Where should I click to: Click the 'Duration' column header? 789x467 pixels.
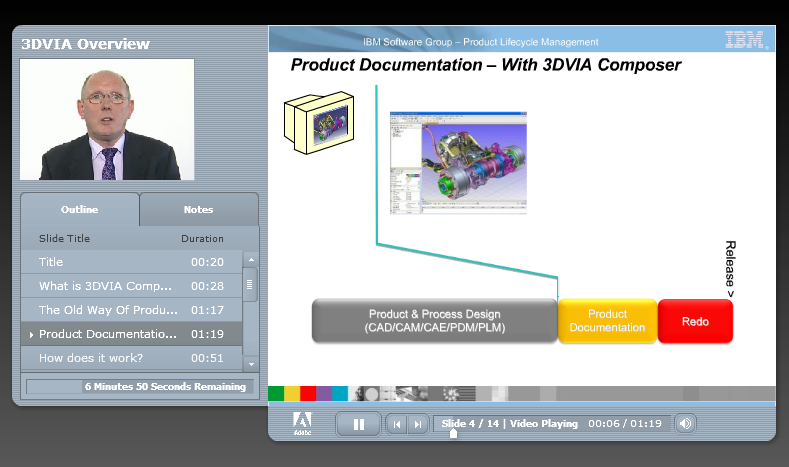(x=202, y=239)
